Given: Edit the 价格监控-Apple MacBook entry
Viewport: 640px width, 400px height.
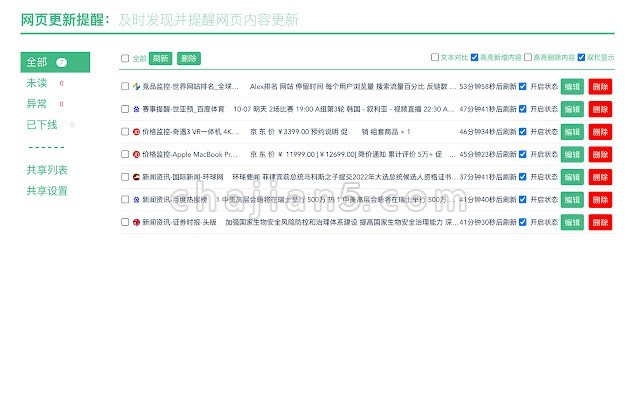Looking at the screenshot, I should (572, 154).
